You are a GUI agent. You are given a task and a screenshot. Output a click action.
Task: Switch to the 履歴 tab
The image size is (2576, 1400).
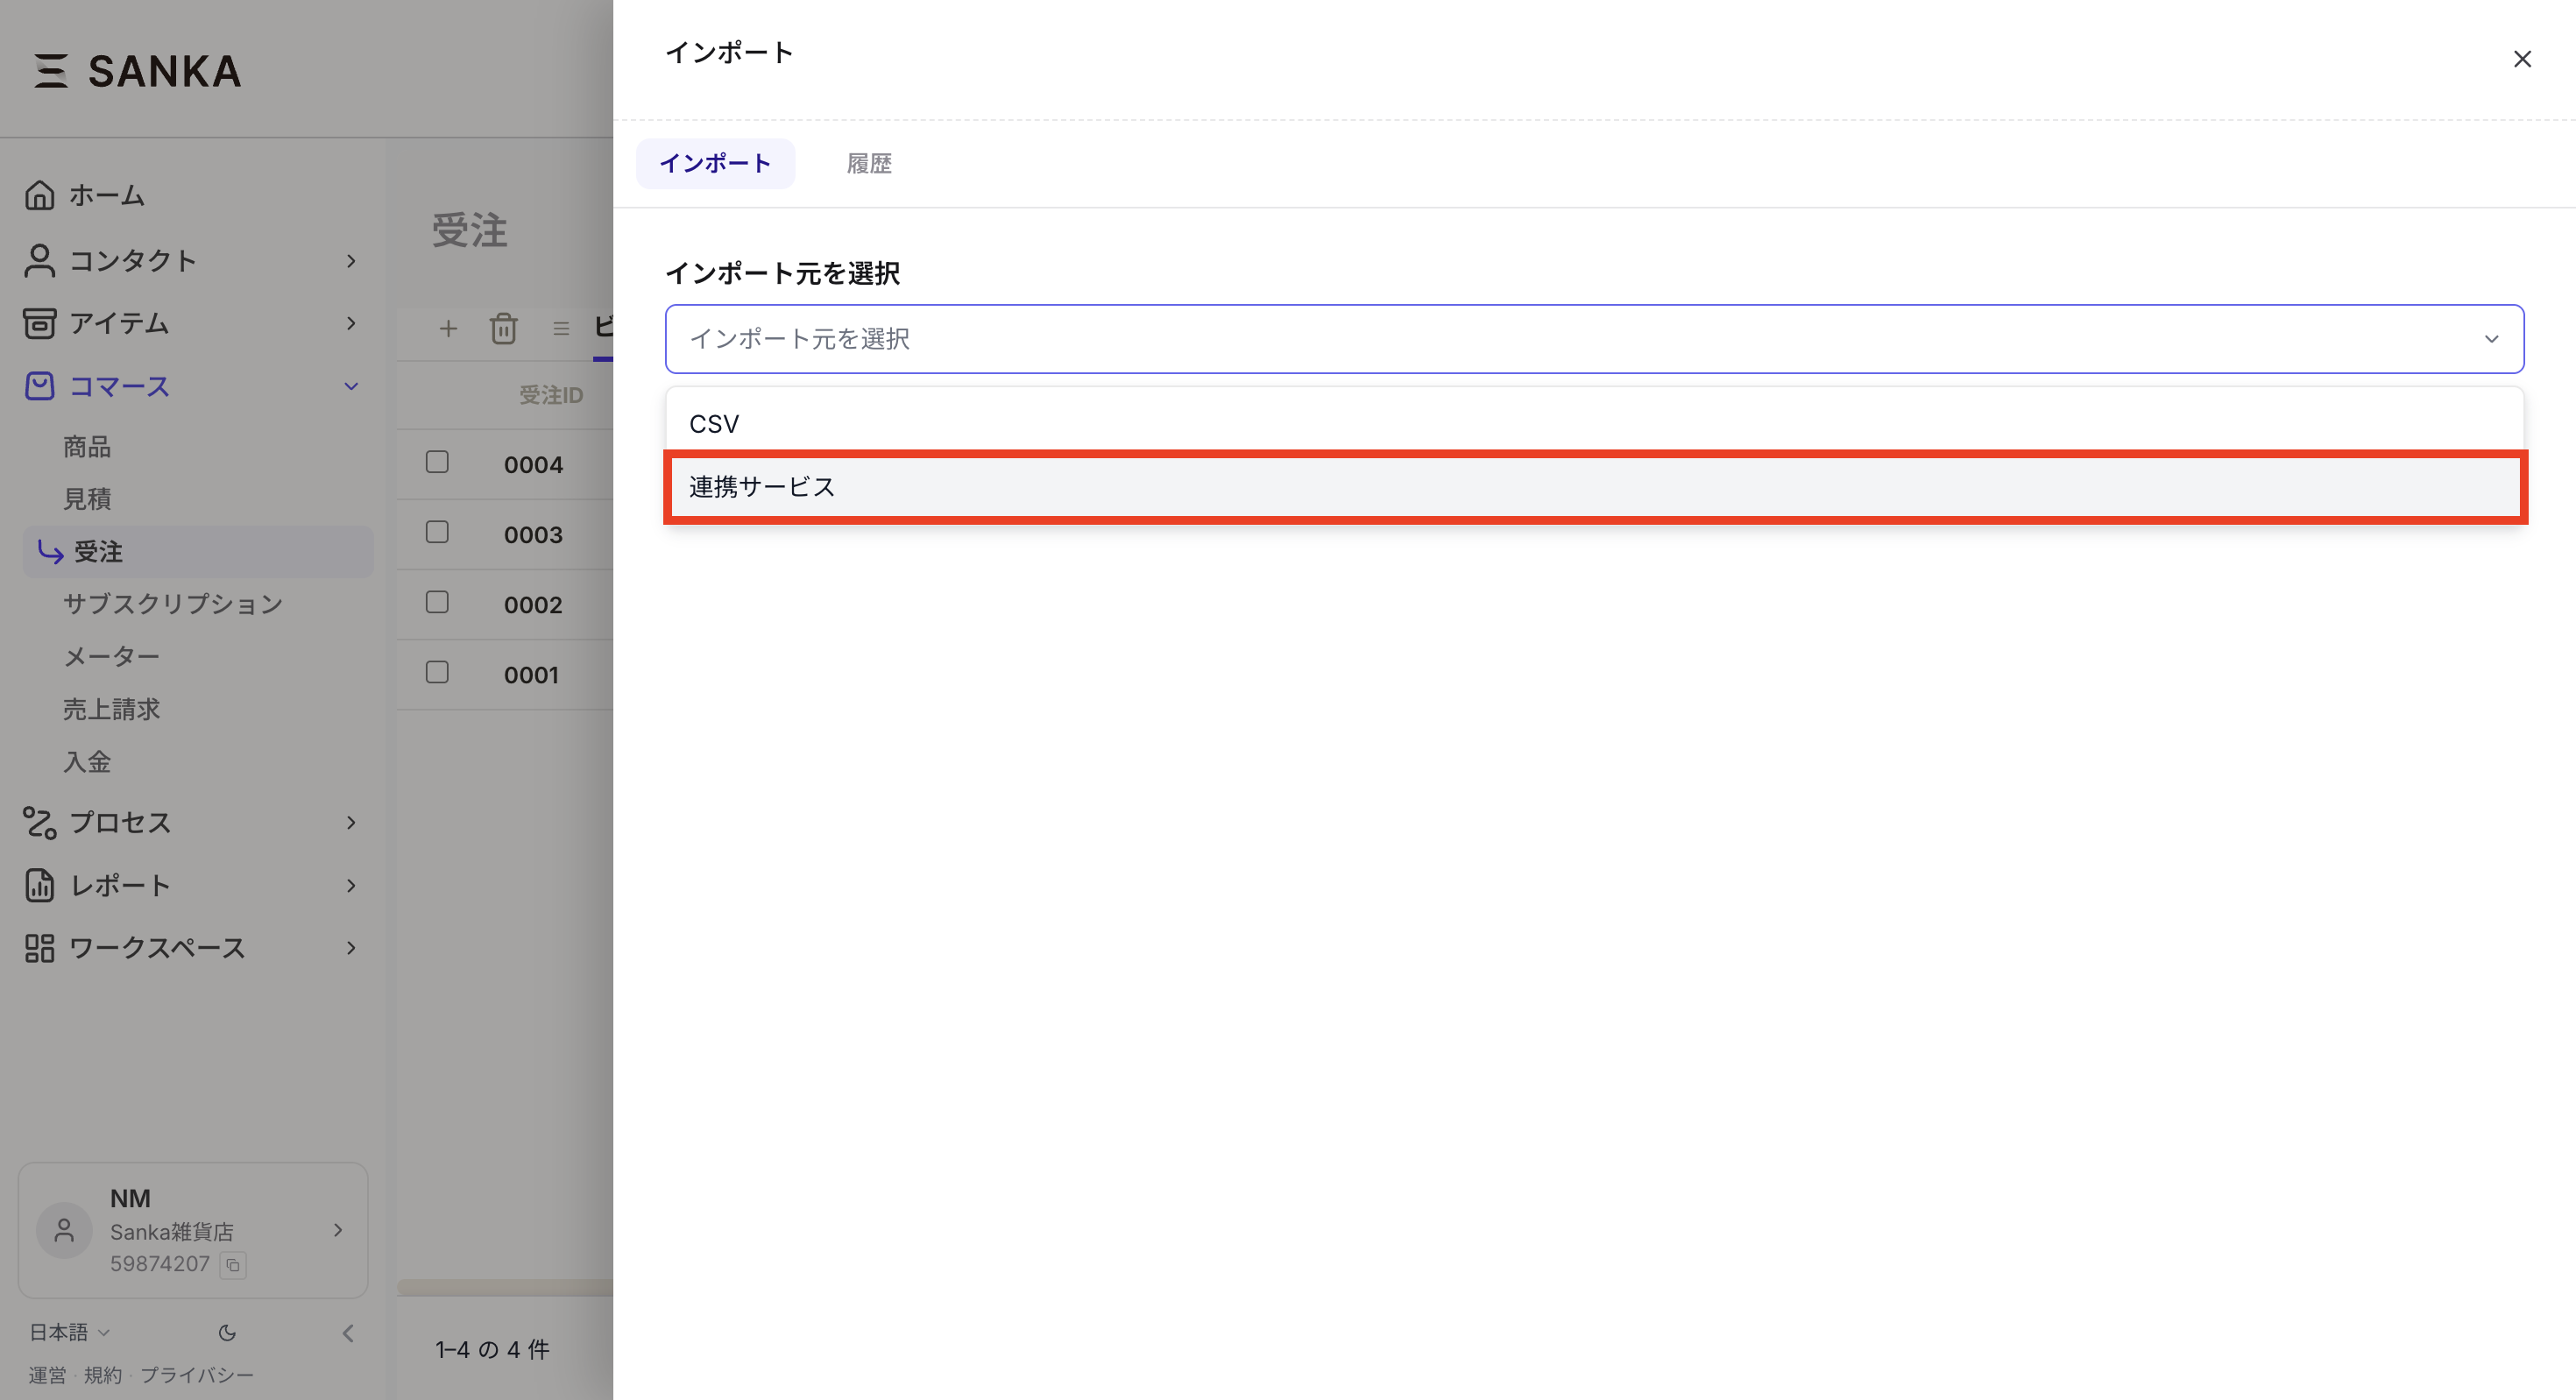(868, 164)
